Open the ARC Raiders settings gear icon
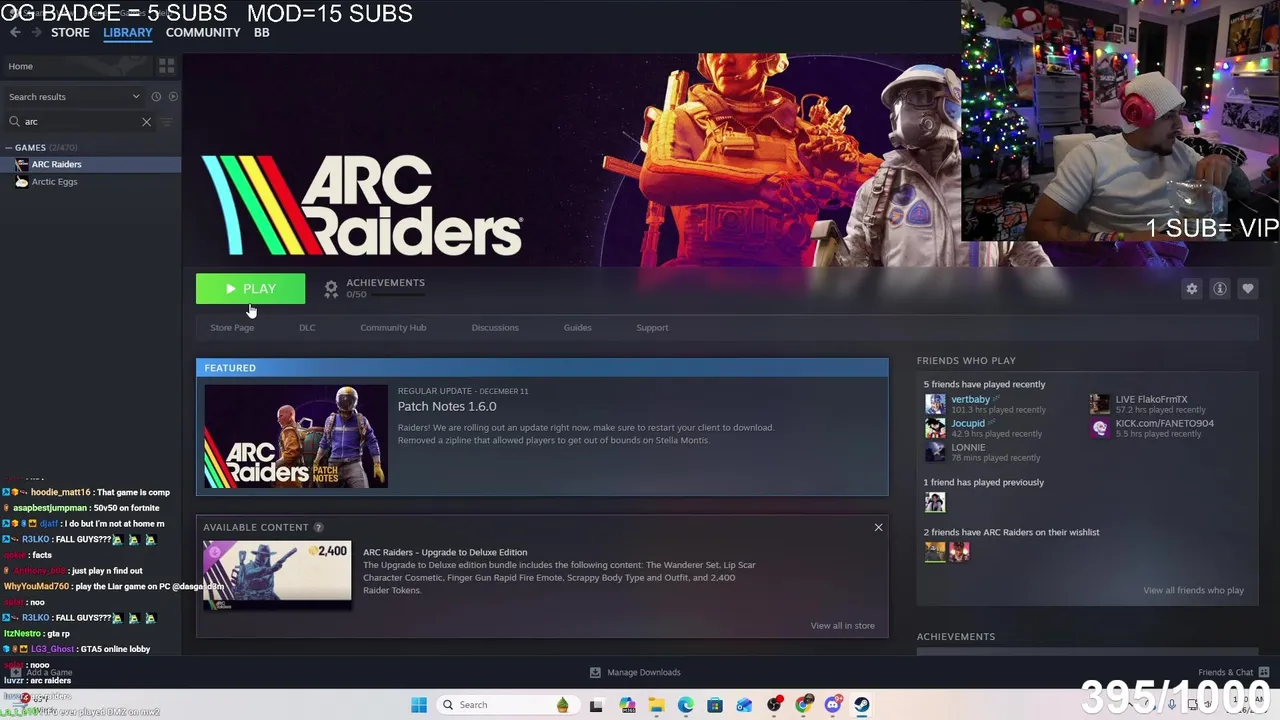Viewport: 1280px width, 720px height. [1192, 289]
